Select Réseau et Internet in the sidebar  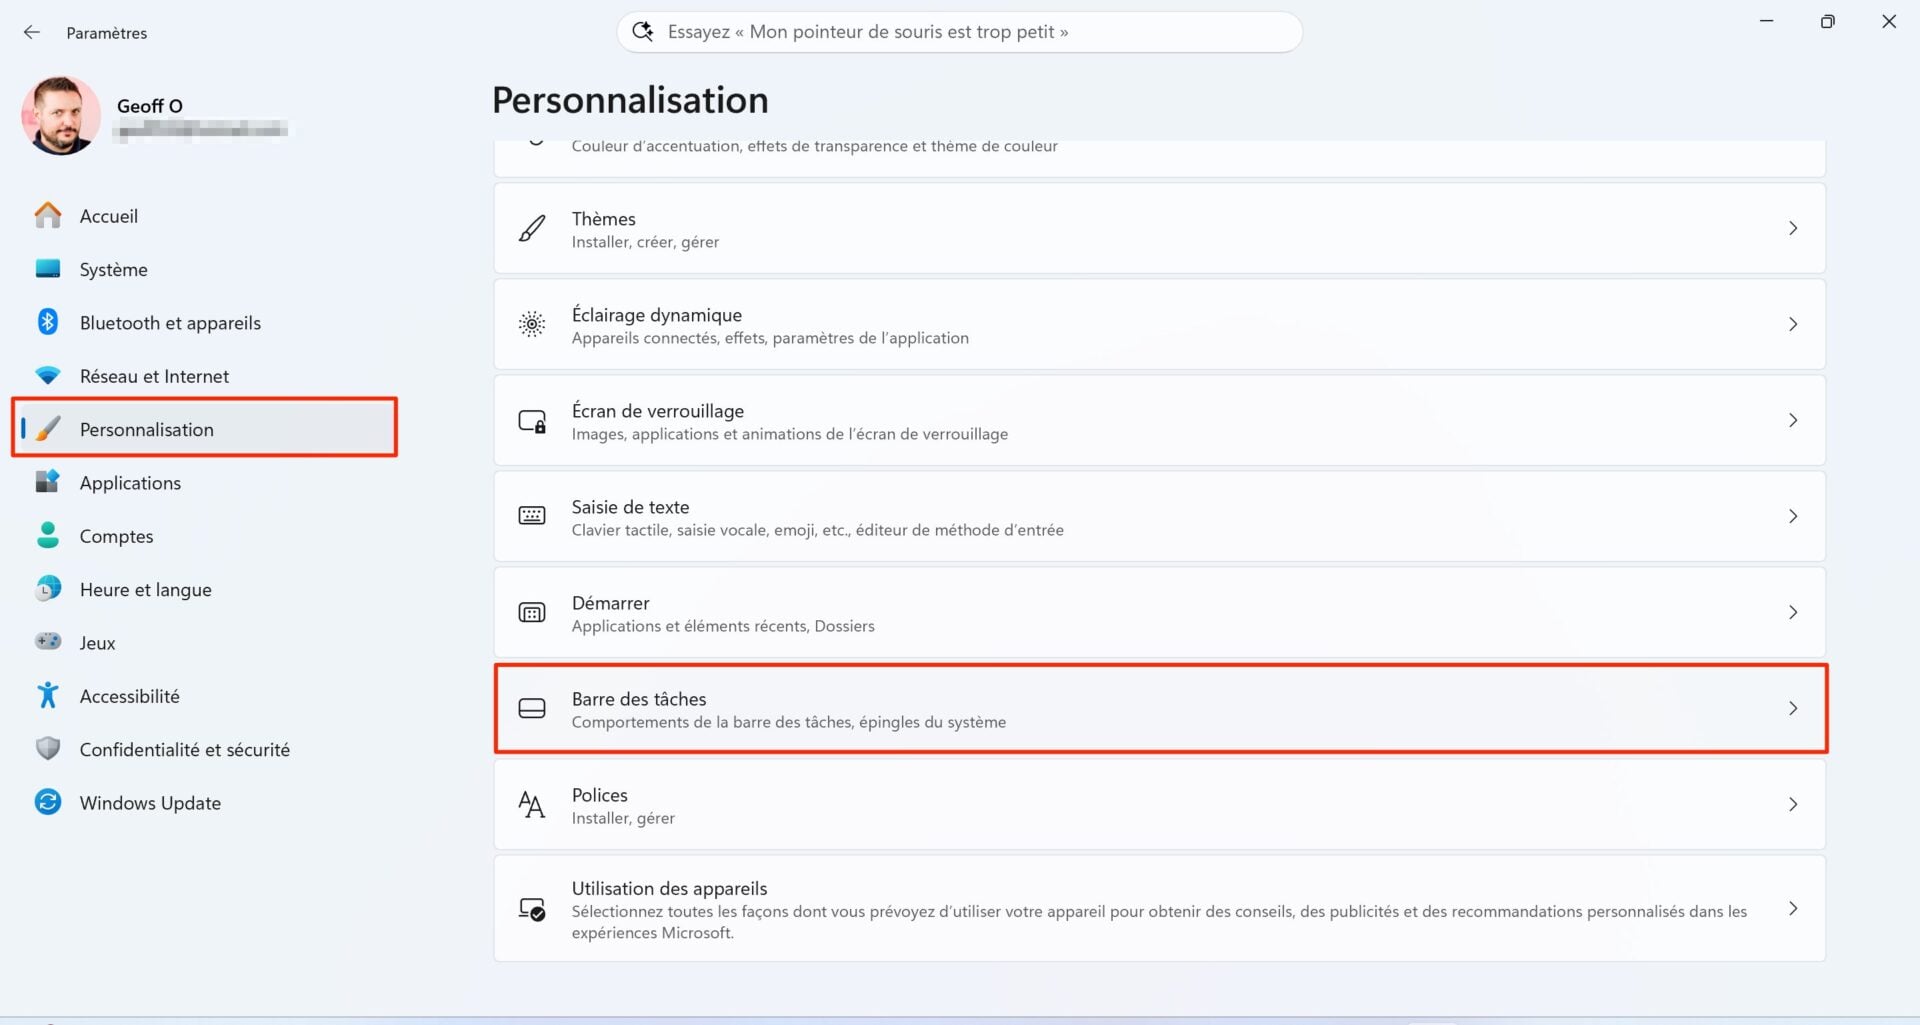tap(205, 376)
